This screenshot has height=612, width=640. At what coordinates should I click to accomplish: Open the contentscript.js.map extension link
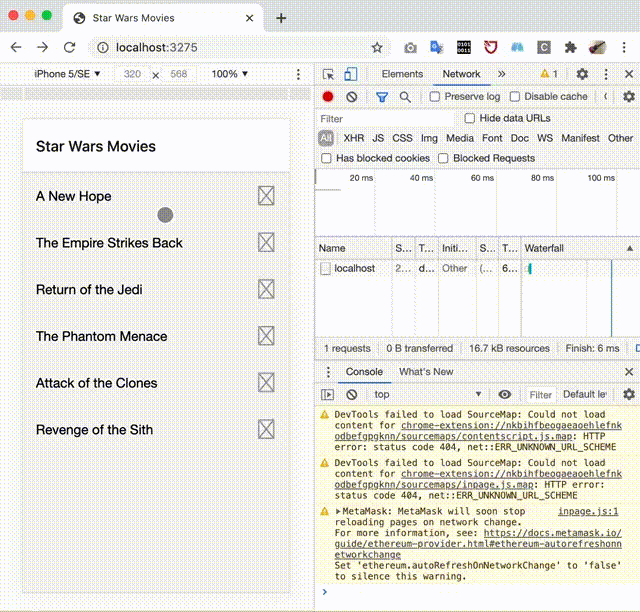(478, 431)
